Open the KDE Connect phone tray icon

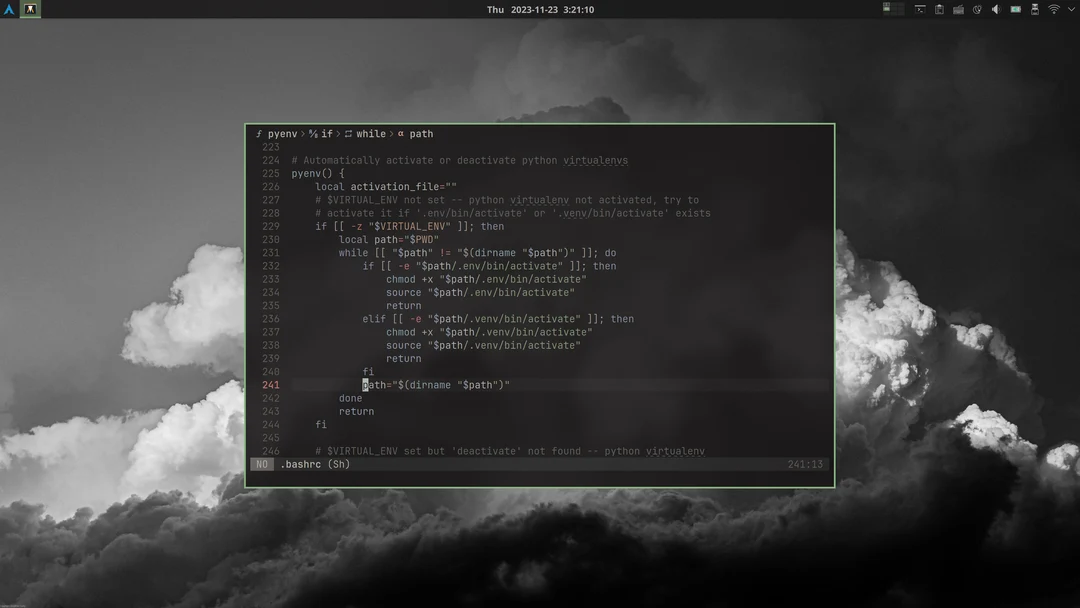(x=1034, y=8)
